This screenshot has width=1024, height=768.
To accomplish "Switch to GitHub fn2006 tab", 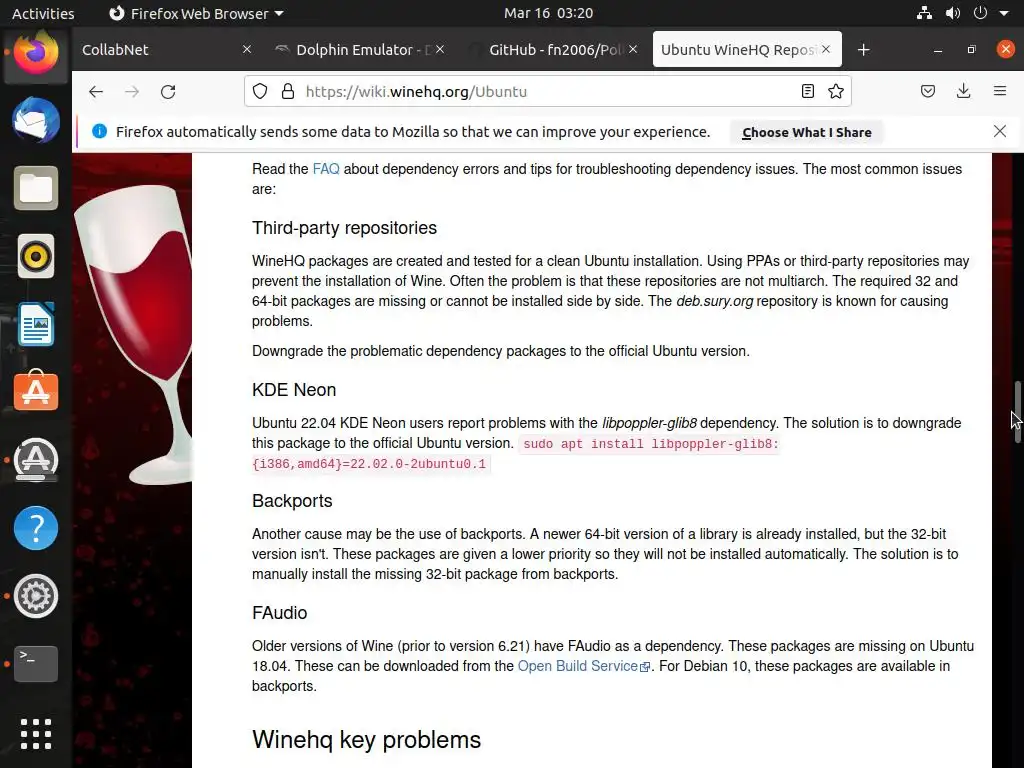I will [x=554, y=50].
